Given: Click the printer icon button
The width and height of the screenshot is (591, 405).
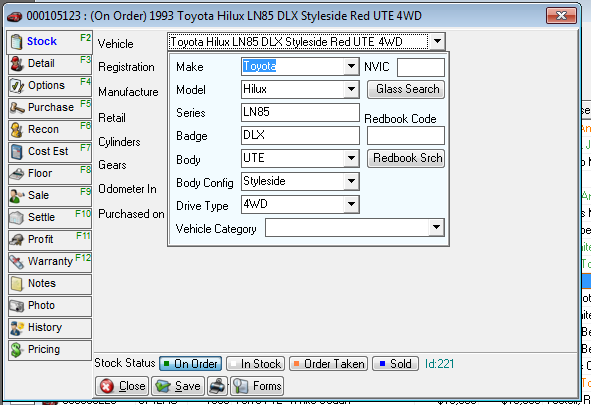Looking at the screenshot, I should click(217, 386).
